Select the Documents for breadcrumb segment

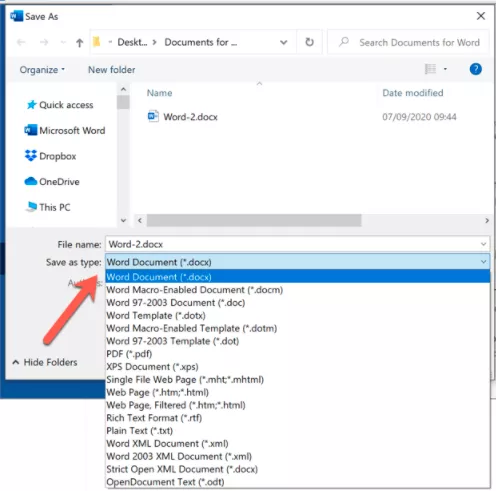point(201,42)
